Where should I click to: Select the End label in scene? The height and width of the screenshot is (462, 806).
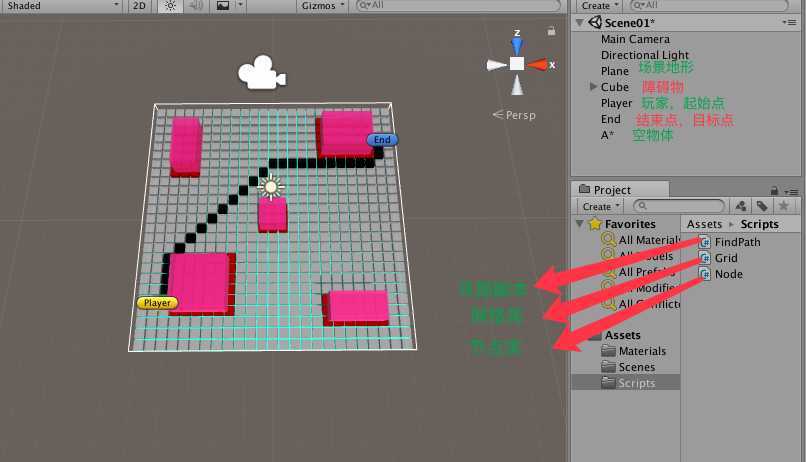(x=382, y=139)
